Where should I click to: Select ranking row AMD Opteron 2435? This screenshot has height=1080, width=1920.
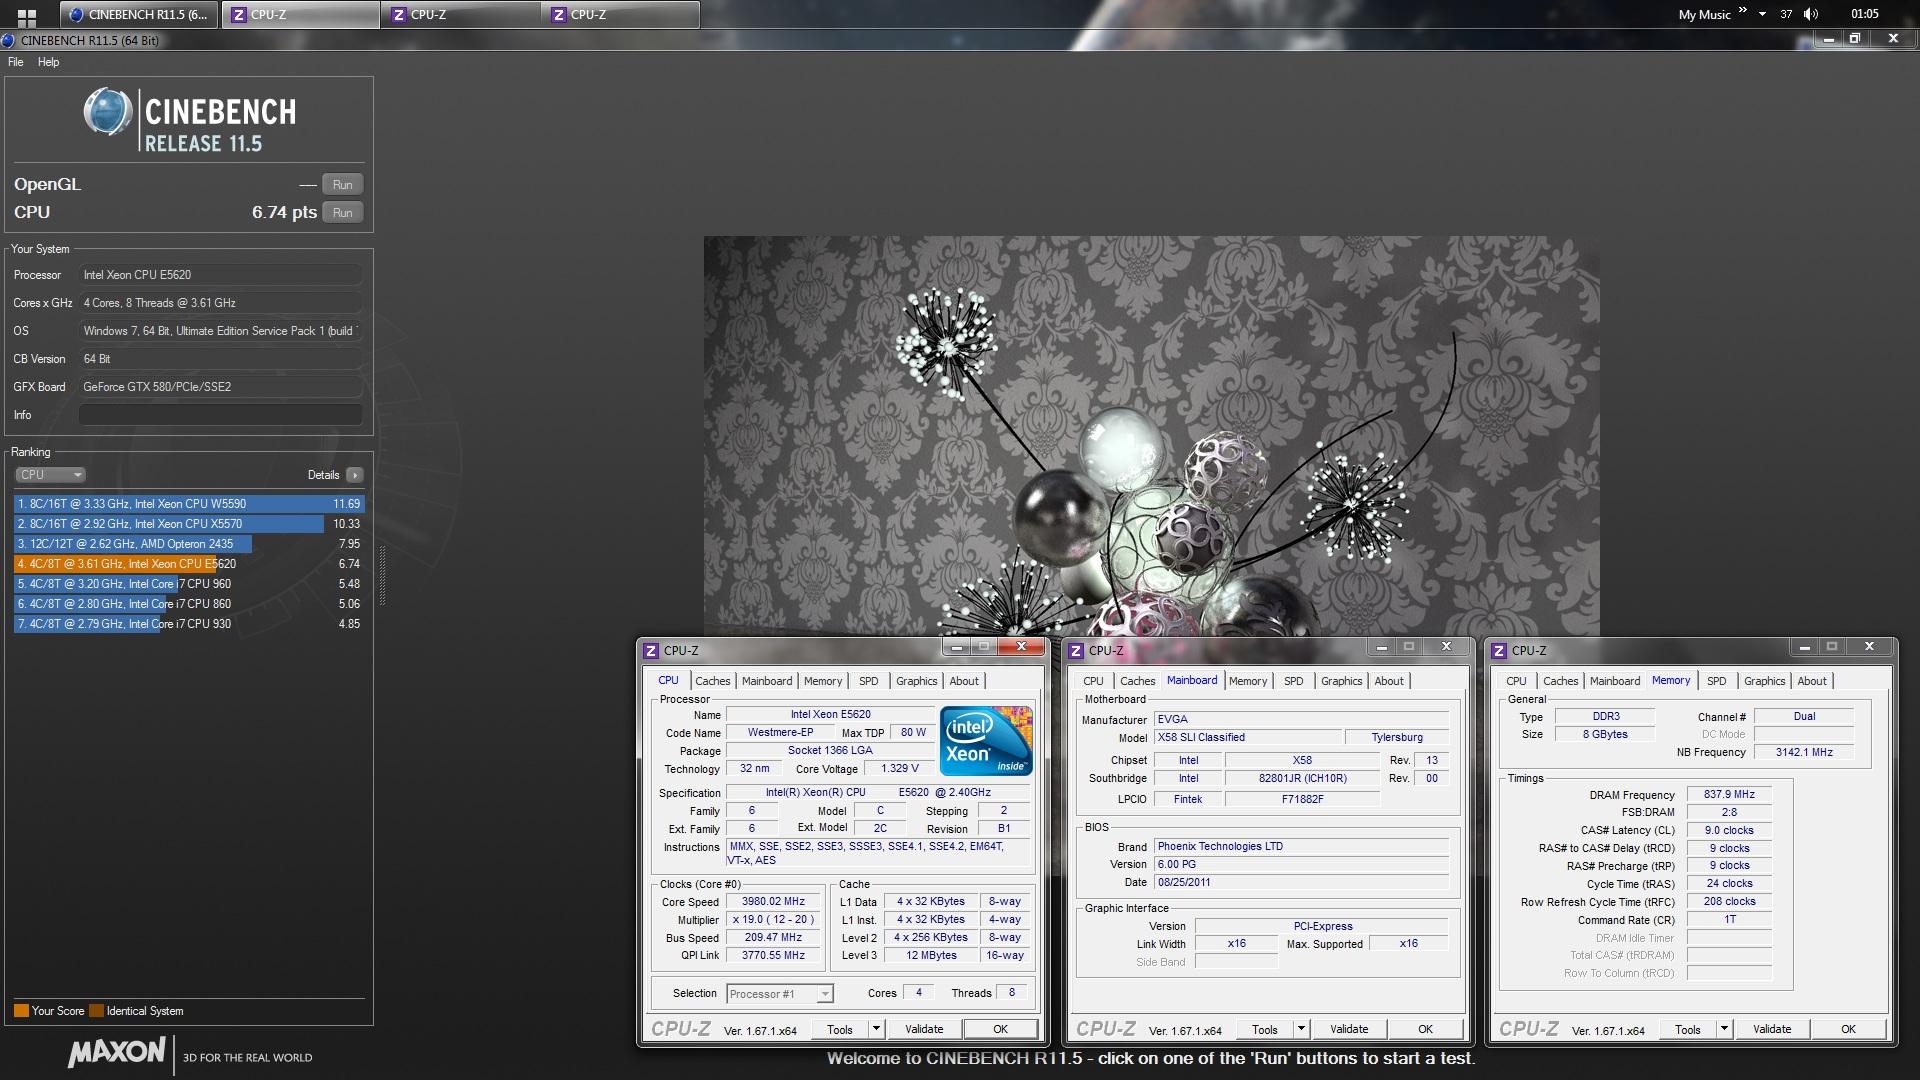click(x=189, y=544)
